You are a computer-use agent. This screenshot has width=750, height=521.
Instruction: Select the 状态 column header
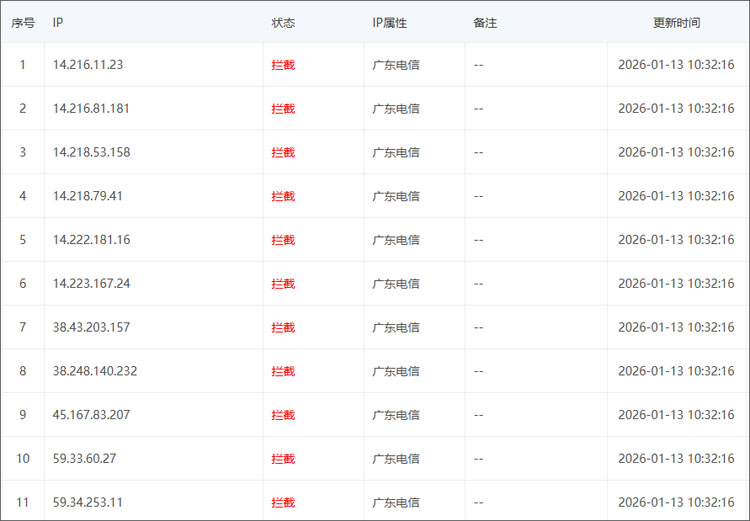283,22
